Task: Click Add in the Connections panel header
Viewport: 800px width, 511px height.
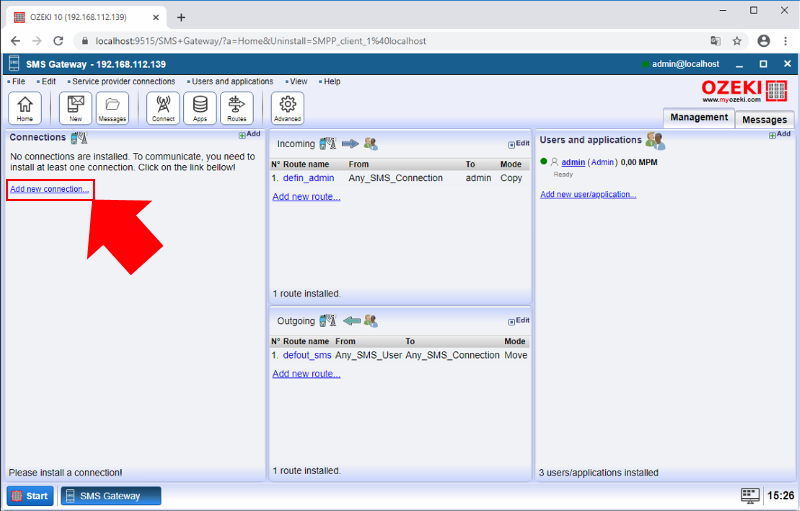Action: [249, 134]
